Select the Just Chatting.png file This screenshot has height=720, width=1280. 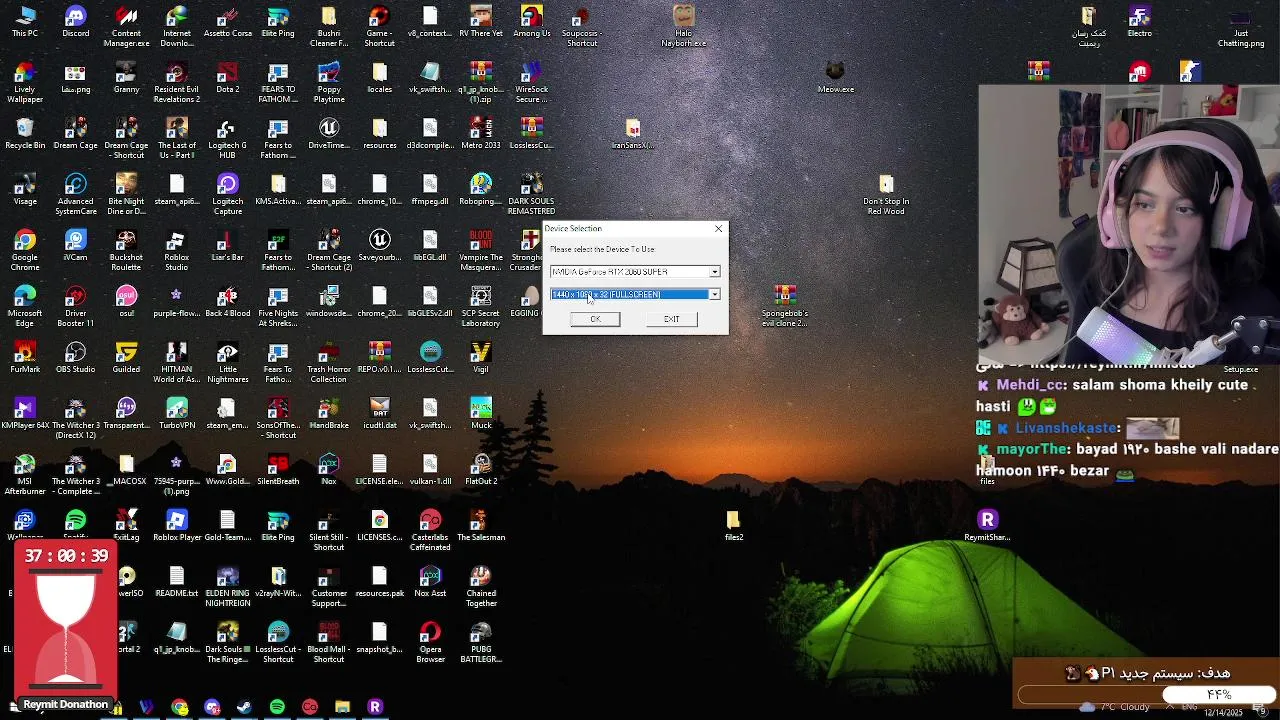pos(1241,26)
